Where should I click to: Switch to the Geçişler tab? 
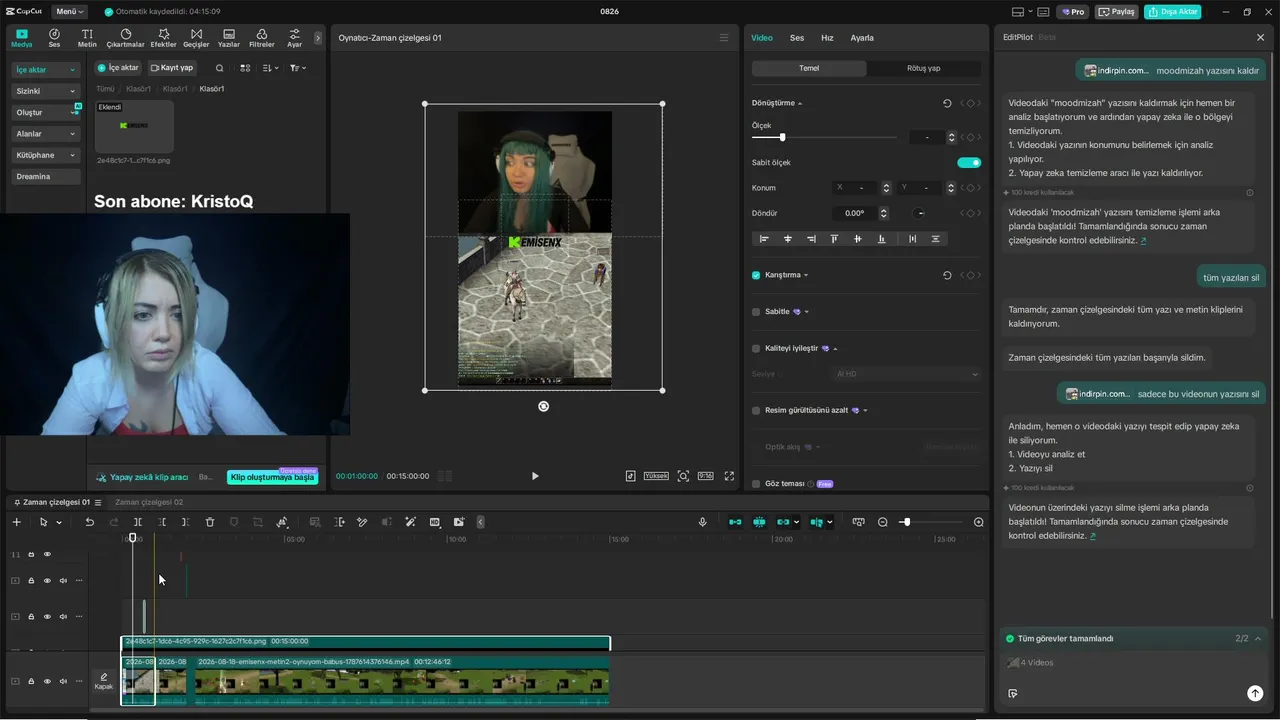pyautogui.click(x=196, y=38)
